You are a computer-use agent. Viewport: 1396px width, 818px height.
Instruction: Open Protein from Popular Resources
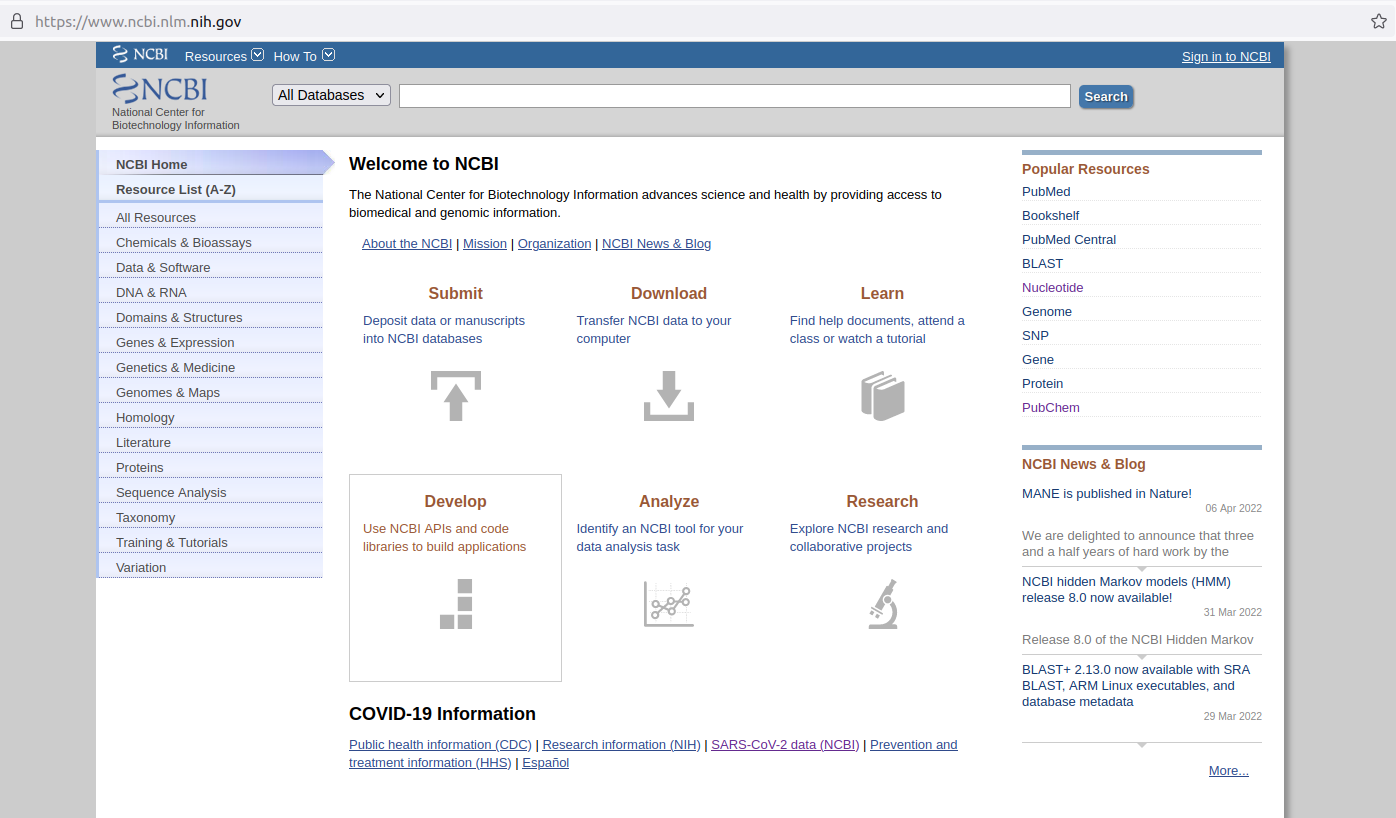click(x=1042, y=383)
